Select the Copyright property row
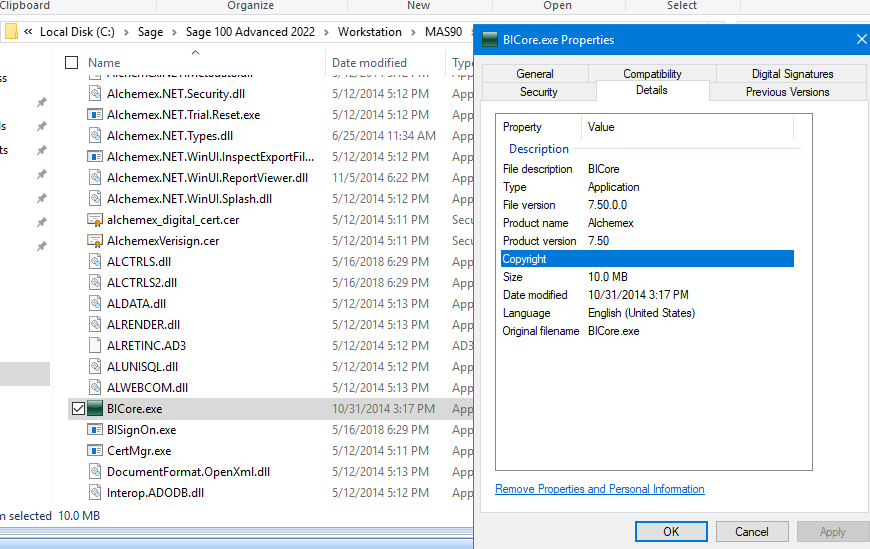 (648, 259)
